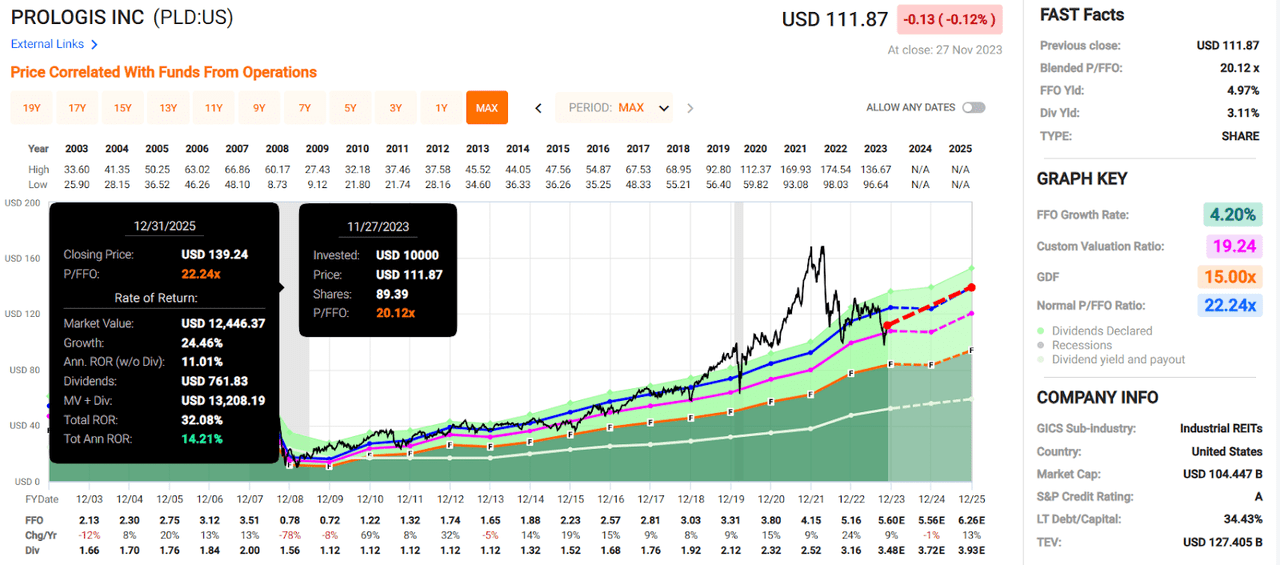Toggle Dividends Declared legend item
Viewport: 1280px width, 565px height.
tap(1098, 330)
